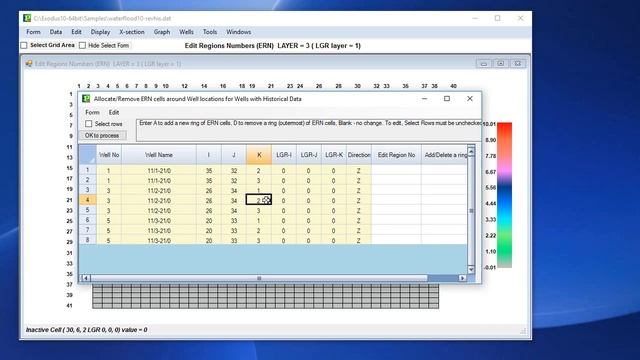Viewport: 640px width, 360px height.
Task: Open the Form menu in main window
Action: coord(33,32)
